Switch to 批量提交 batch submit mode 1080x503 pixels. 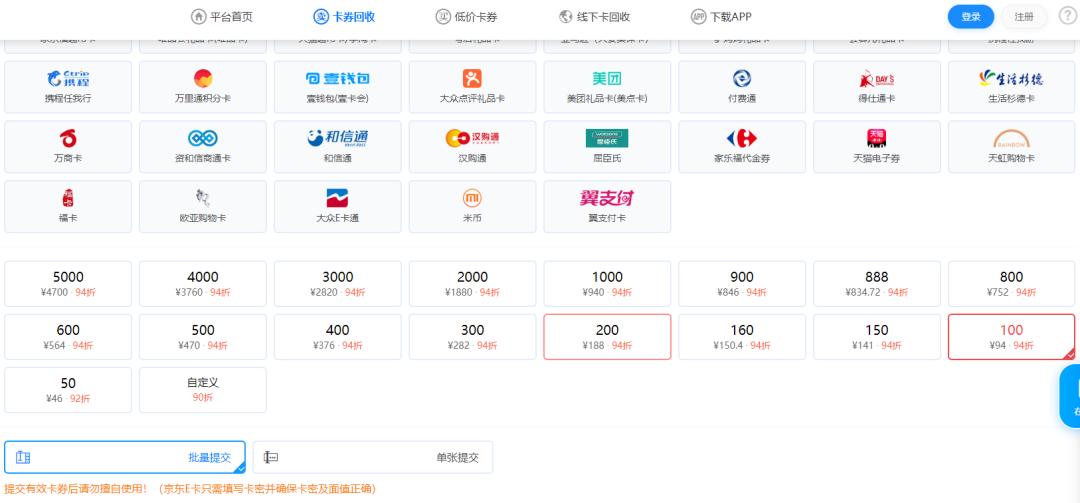125,458
